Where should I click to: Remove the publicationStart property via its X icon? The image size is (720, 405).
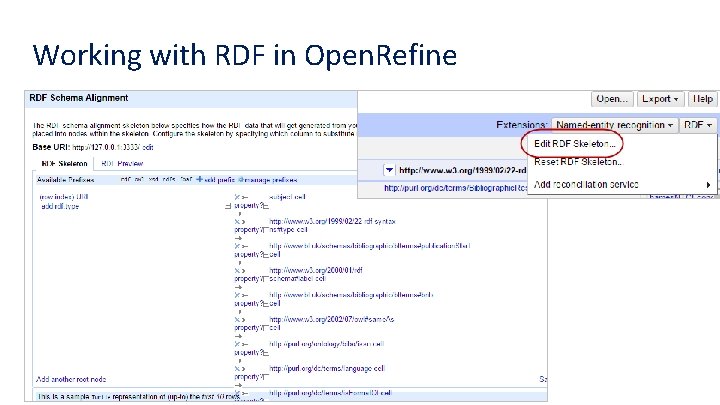click(x=237, y=246)
